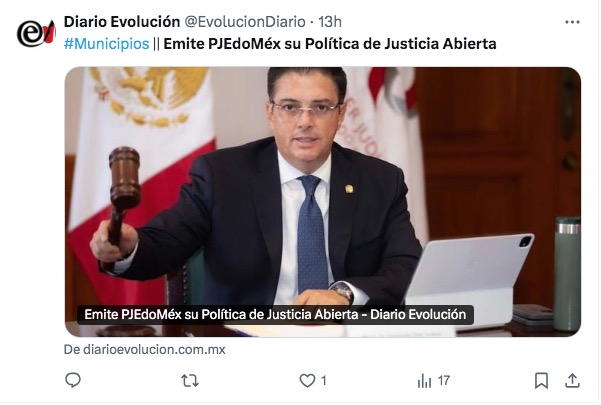The height and width of the screenshot is (405, 601).
Task: Open the reply composer via speech bubble icon
Action: tap(73, 380)
